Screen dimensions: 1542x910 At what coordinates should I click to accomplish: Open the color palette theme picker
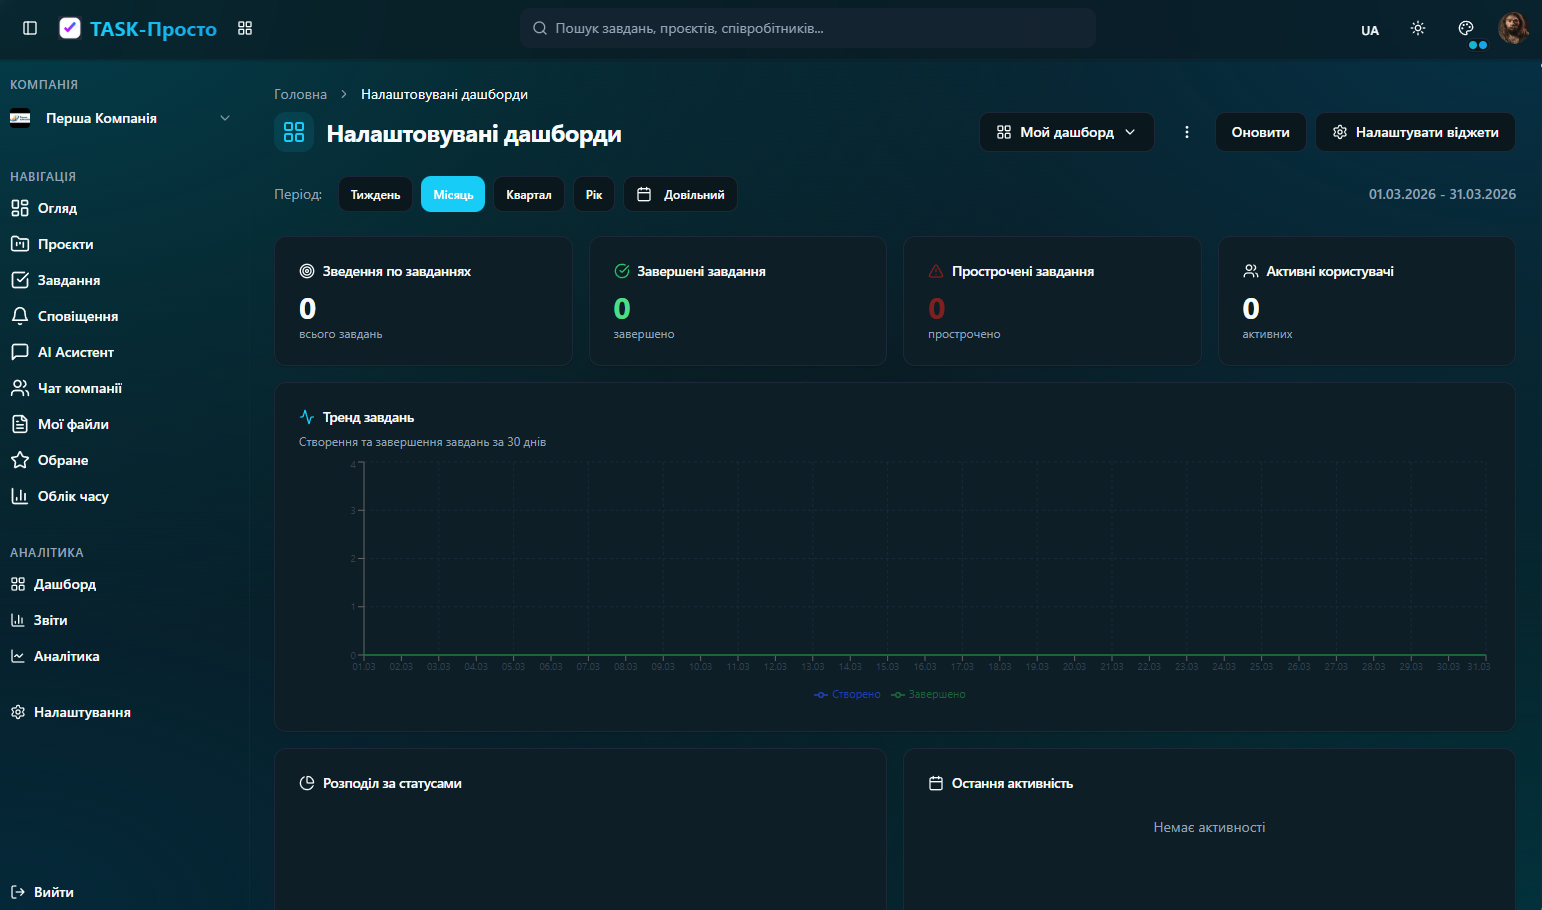point(1466,29)
